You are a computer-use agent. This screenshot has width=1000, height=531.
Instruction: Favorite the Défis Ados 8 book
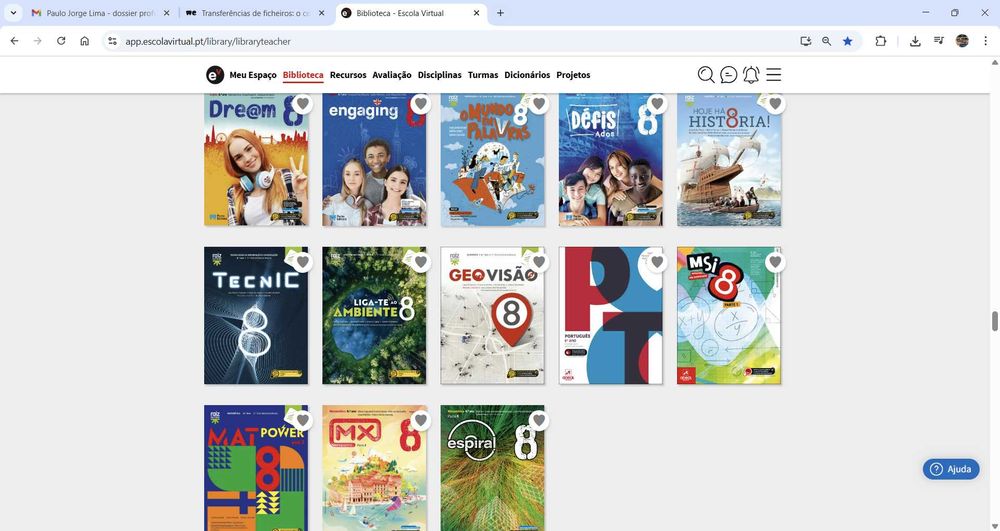click(x=657, y=103)
